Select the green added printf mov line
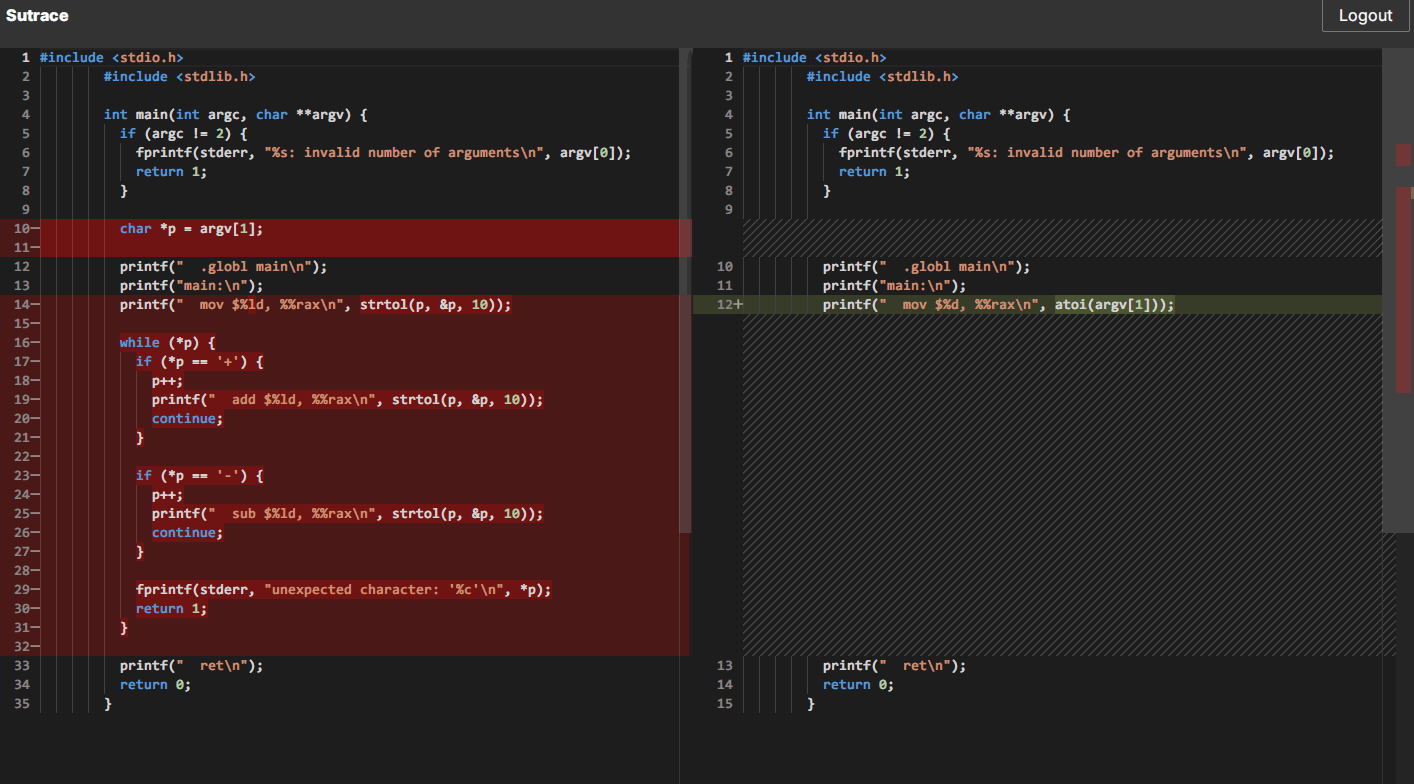Screen dimensions: 1414x784 (x=1000, y=304)
